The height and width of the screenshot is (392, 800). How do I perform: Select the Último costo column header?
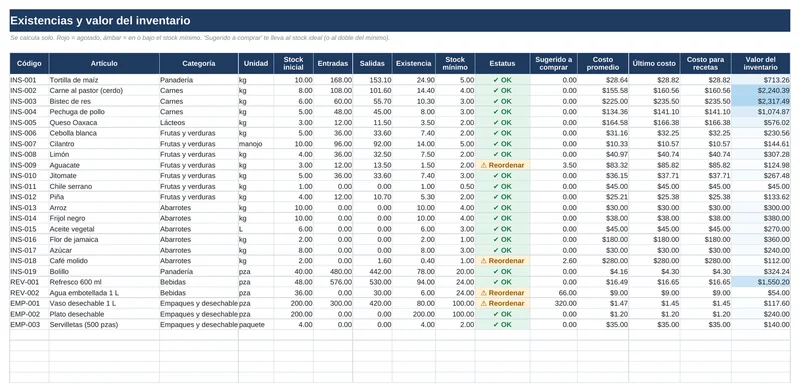654,64
